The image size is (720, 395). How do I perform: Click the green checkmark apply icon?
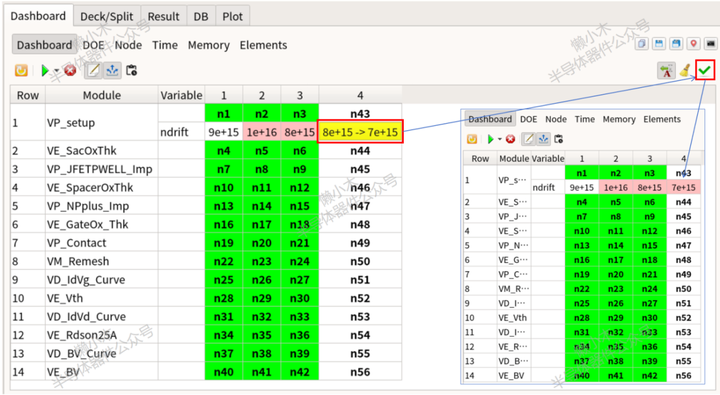click(x=705, y=70)
